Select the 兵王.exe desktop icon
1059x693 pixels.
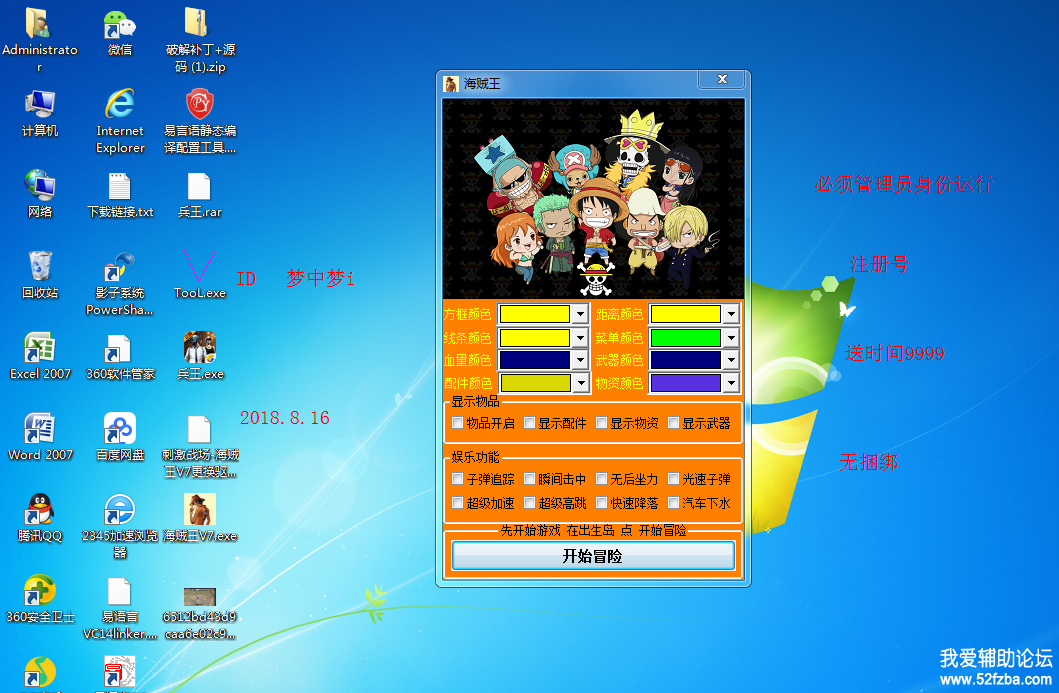(x=200, y=355)
